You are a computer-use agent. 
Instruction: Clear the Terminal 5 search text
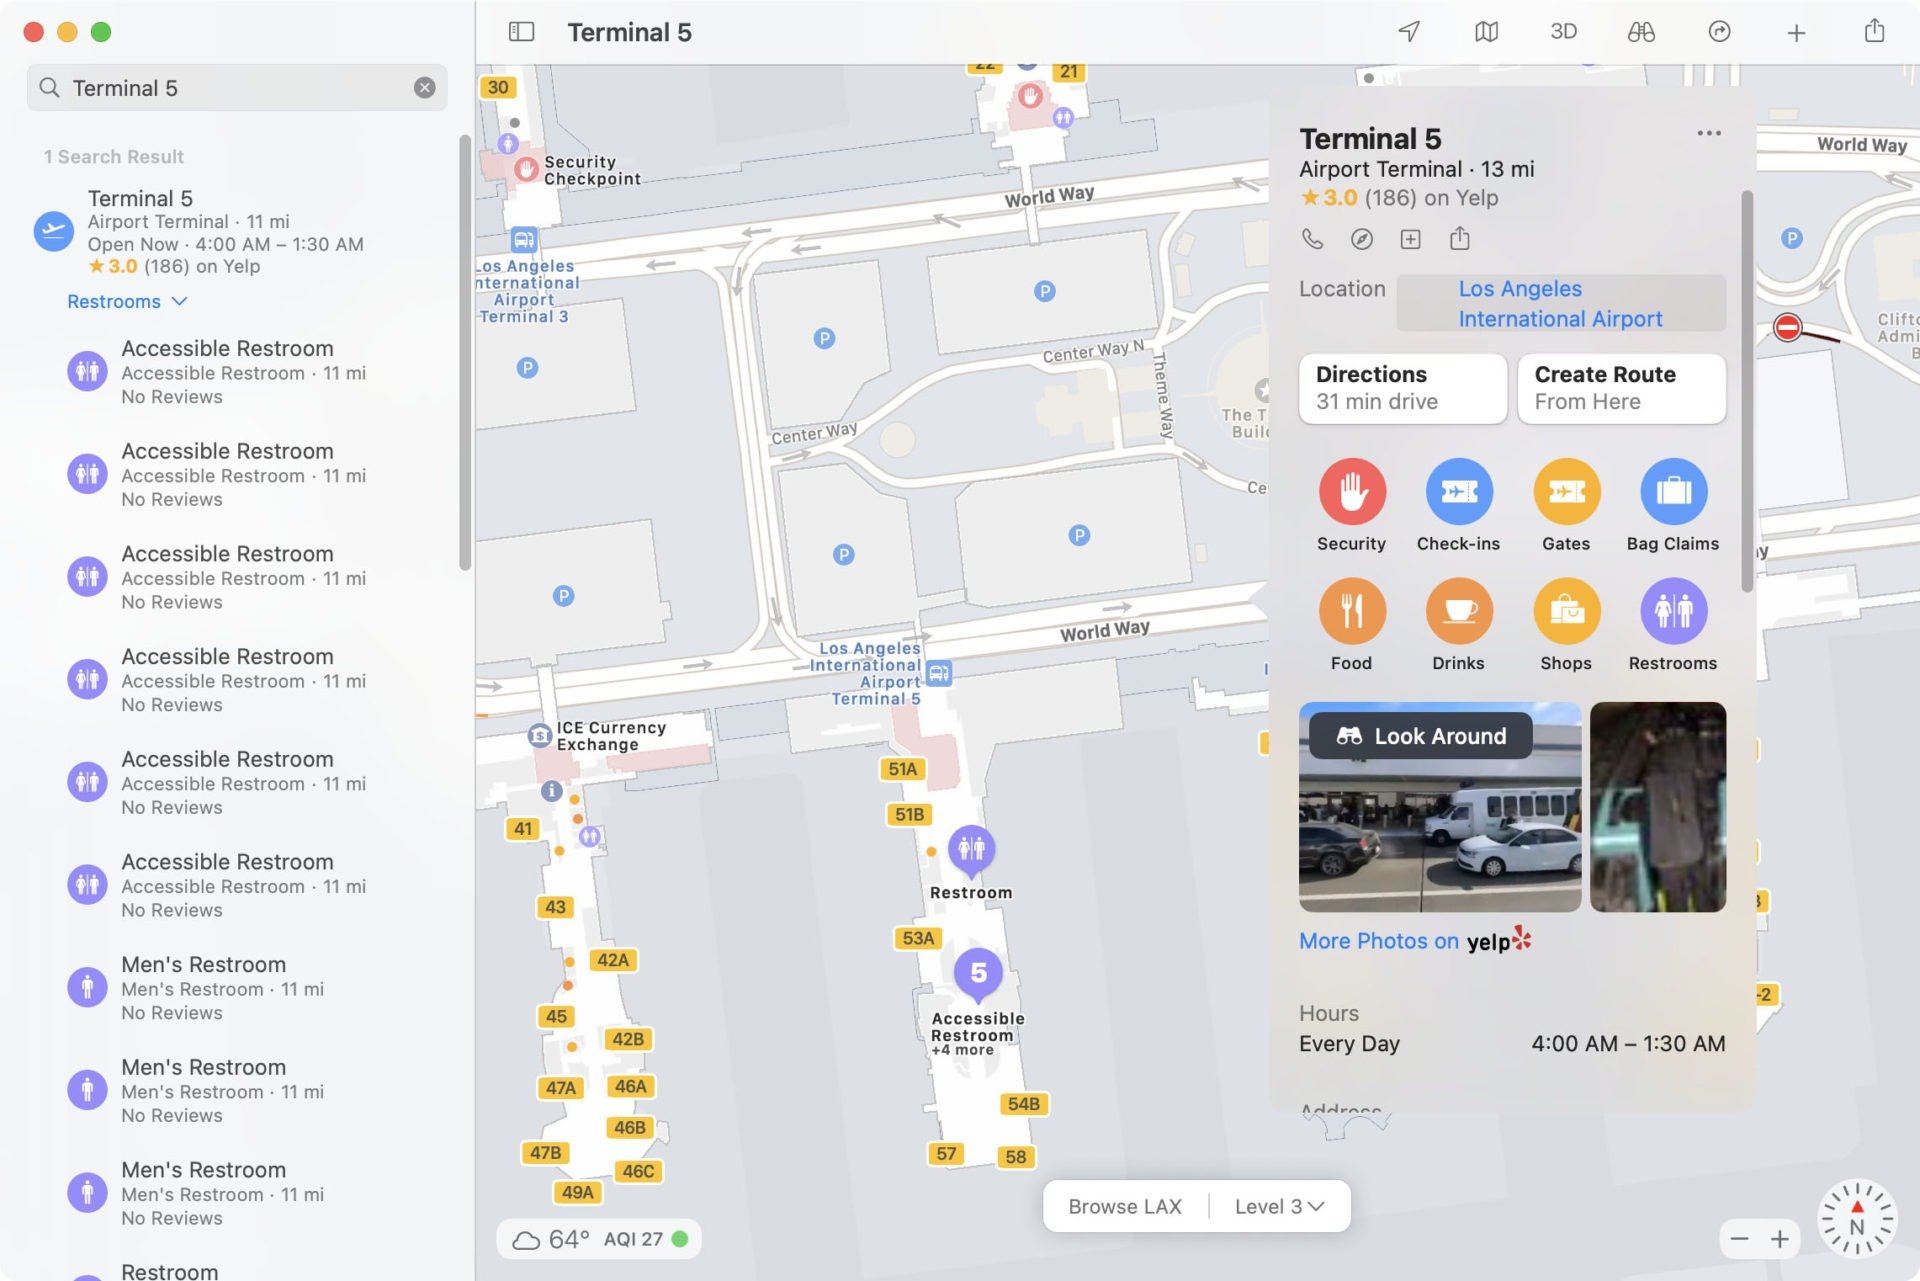[425, 88]
